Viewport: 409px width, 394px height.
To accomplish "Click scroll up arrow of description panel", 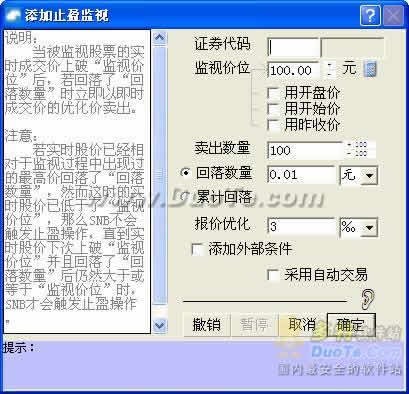I will [x=160, y=37].
